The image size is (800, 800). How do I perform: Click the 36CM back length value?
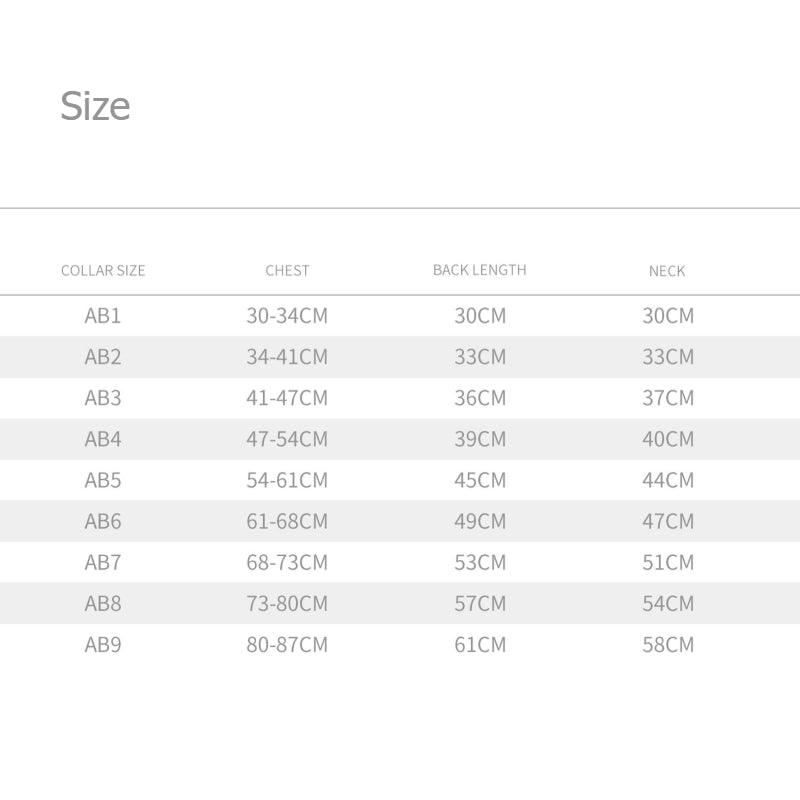click(480, 398)
